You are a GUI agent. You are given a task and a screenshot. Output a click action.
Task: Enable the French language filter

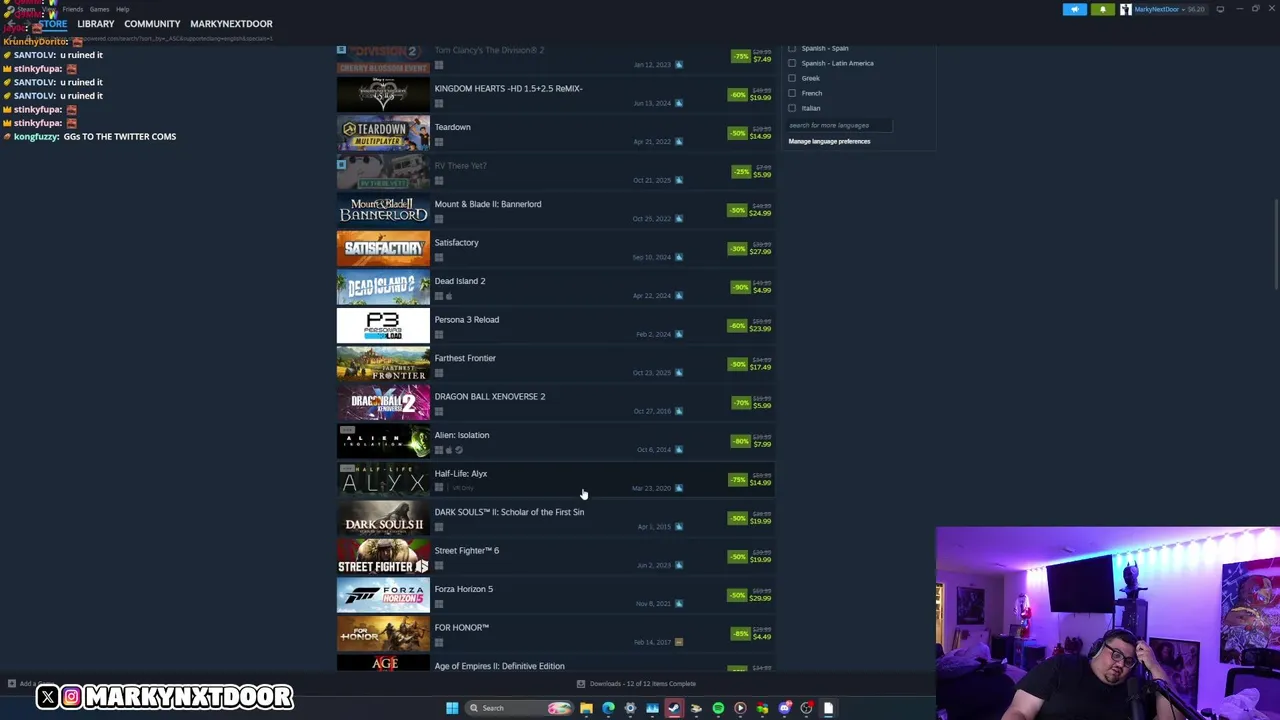(x=792, y=93)
